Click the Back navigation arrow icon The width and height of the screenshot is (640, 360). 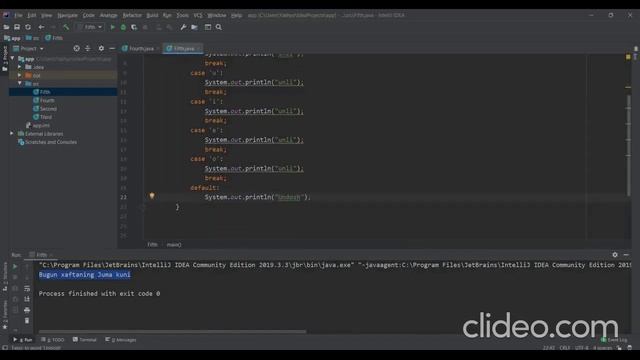pos(41,27)
